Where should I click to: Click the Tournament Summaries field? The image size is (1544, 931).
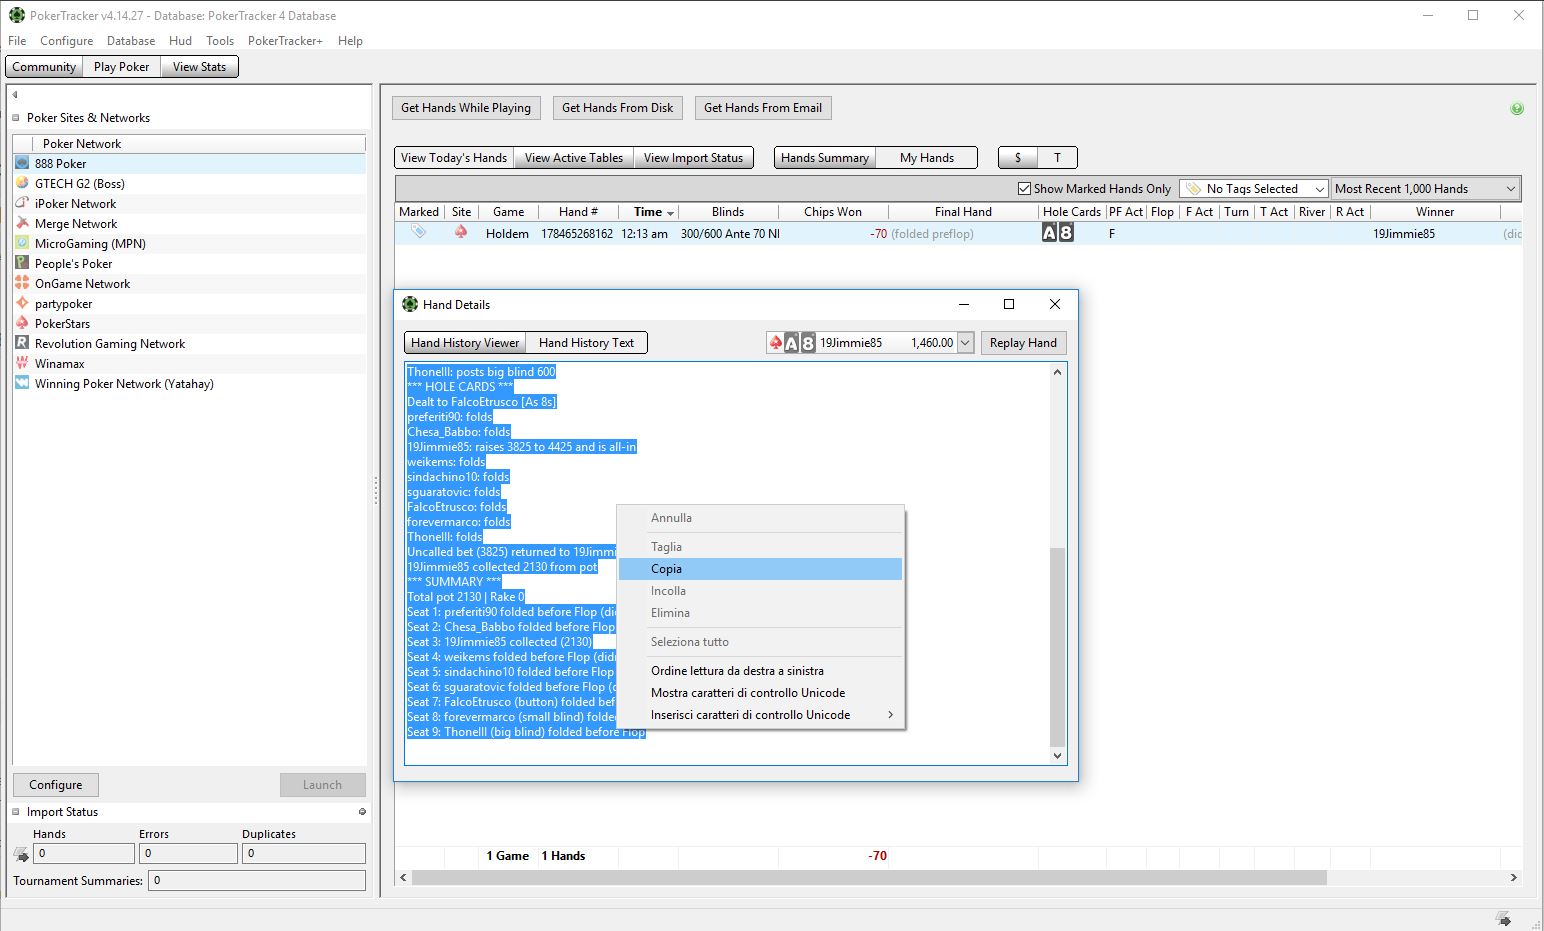pos(257,881)
